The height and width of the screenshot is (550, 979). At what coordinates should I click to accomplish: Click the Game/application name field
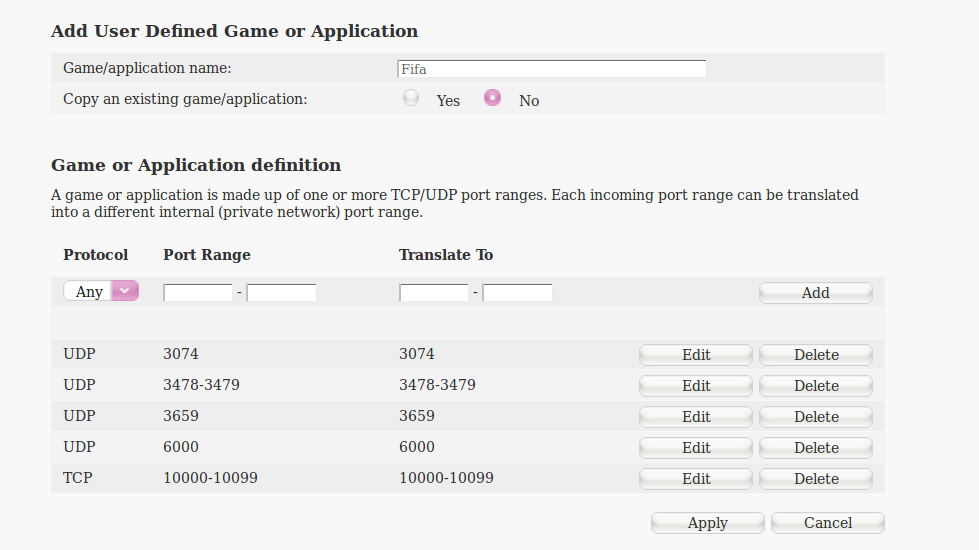(551, 69)
